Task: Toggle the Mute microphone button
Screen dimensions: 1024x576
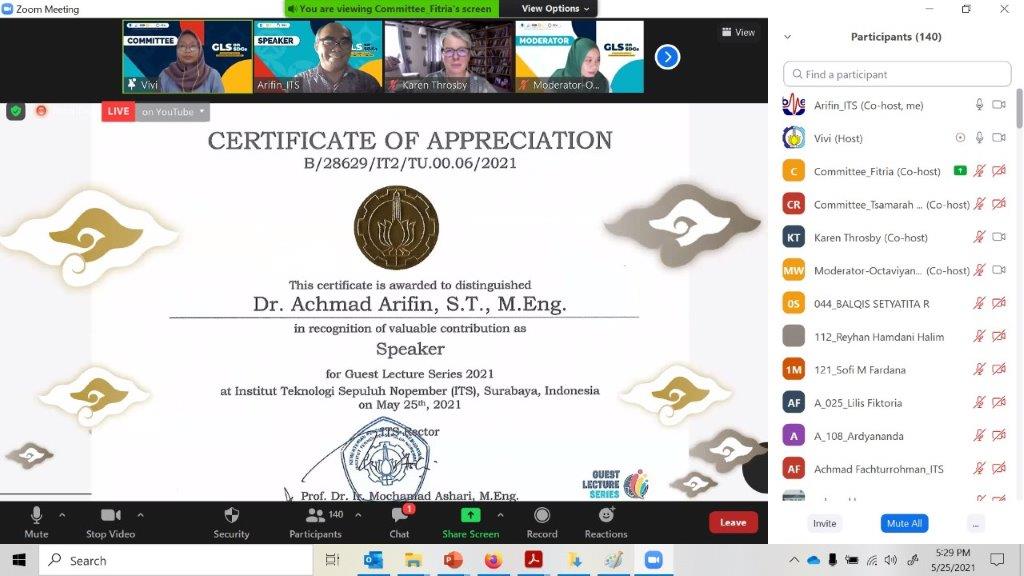Action: tap(36, 516)
